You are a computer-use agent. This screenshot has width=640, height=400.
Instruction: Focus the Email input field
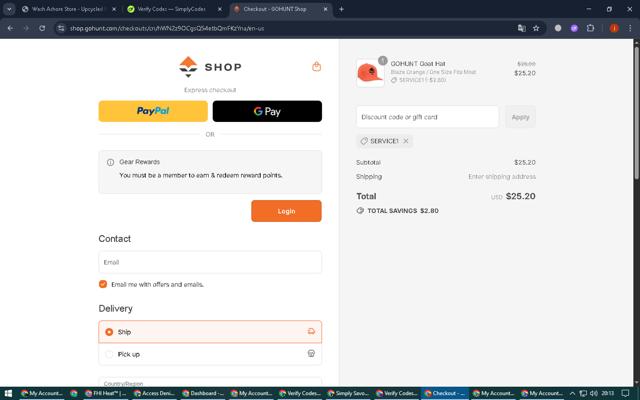(x=210, y=262)
